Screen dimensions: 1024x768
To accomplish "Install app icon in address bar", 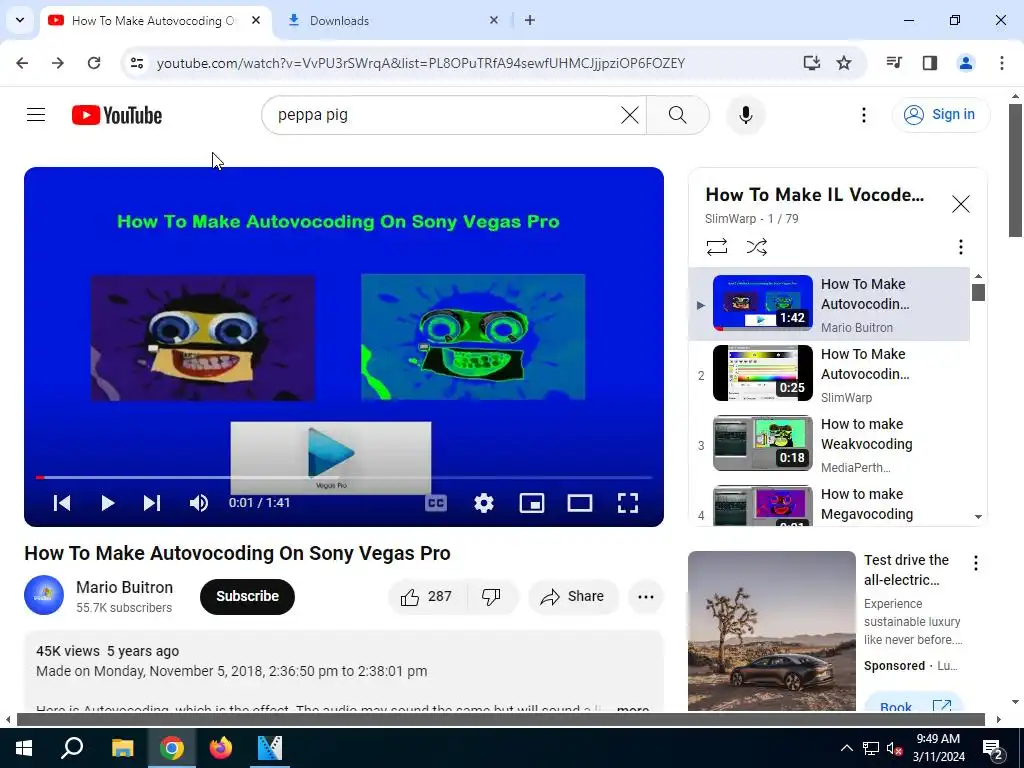I will [x=811, y=63].
